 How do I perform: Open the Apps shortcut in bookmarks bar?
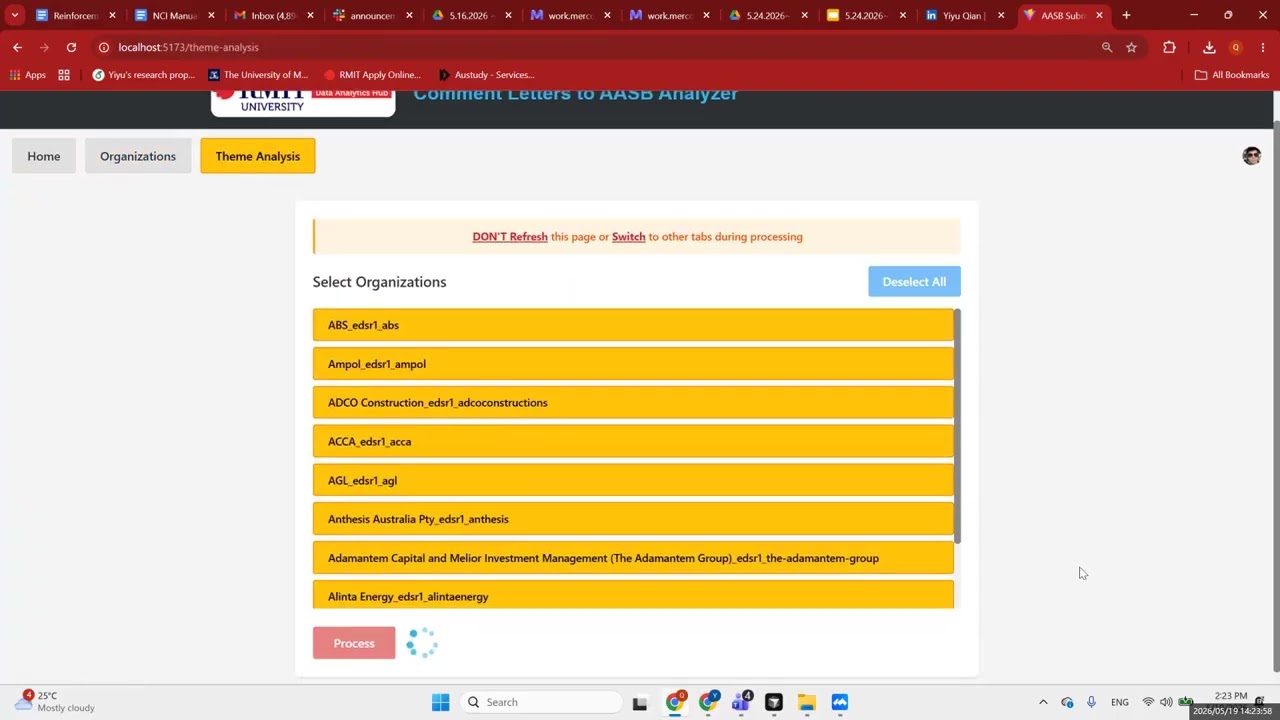tap(28, 75)
